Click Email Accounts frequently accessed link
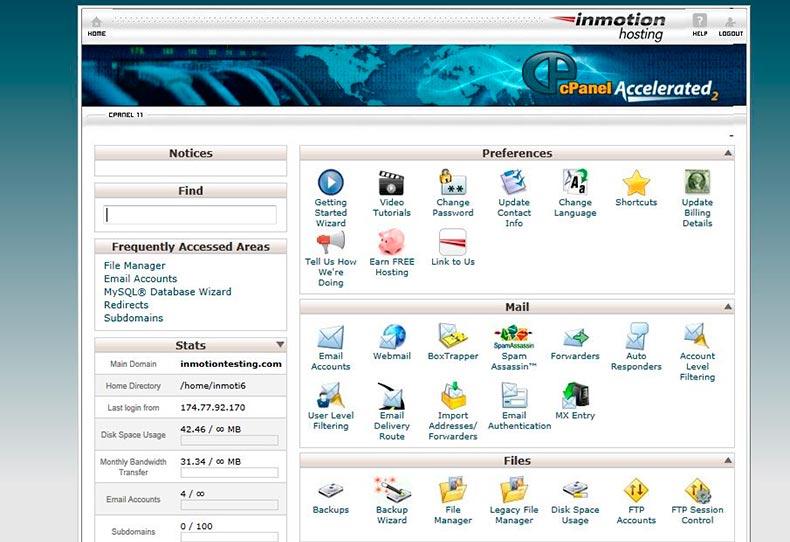 [141, 279]
